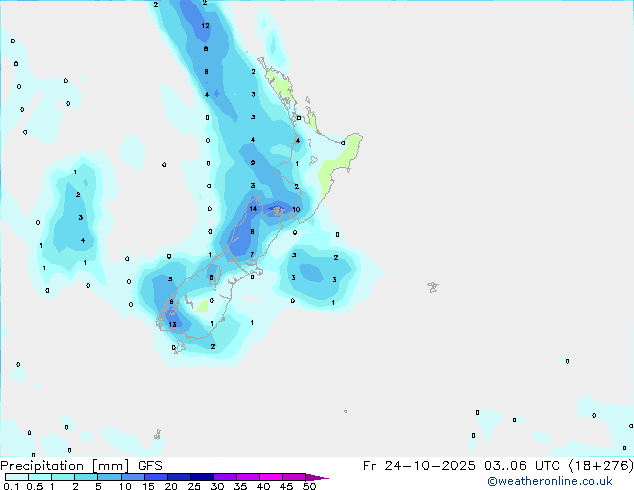Open the weatheronline.co.uk copyright link
Viewport: 634px width, 490px height.
pyautogui.click(x=550, y=481)
